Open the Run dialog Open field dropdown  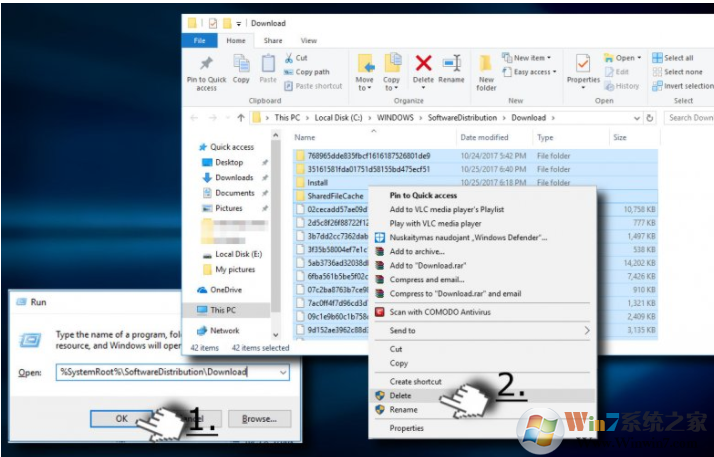pos(284,372)
